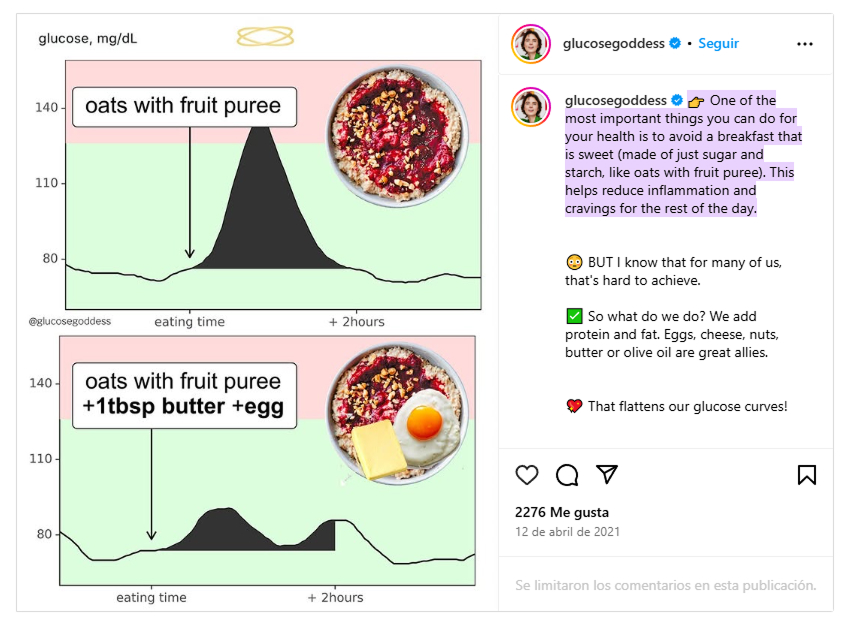Click the avatar beside the caption
This screenshot has height=629, width=849.
(531, 106)
